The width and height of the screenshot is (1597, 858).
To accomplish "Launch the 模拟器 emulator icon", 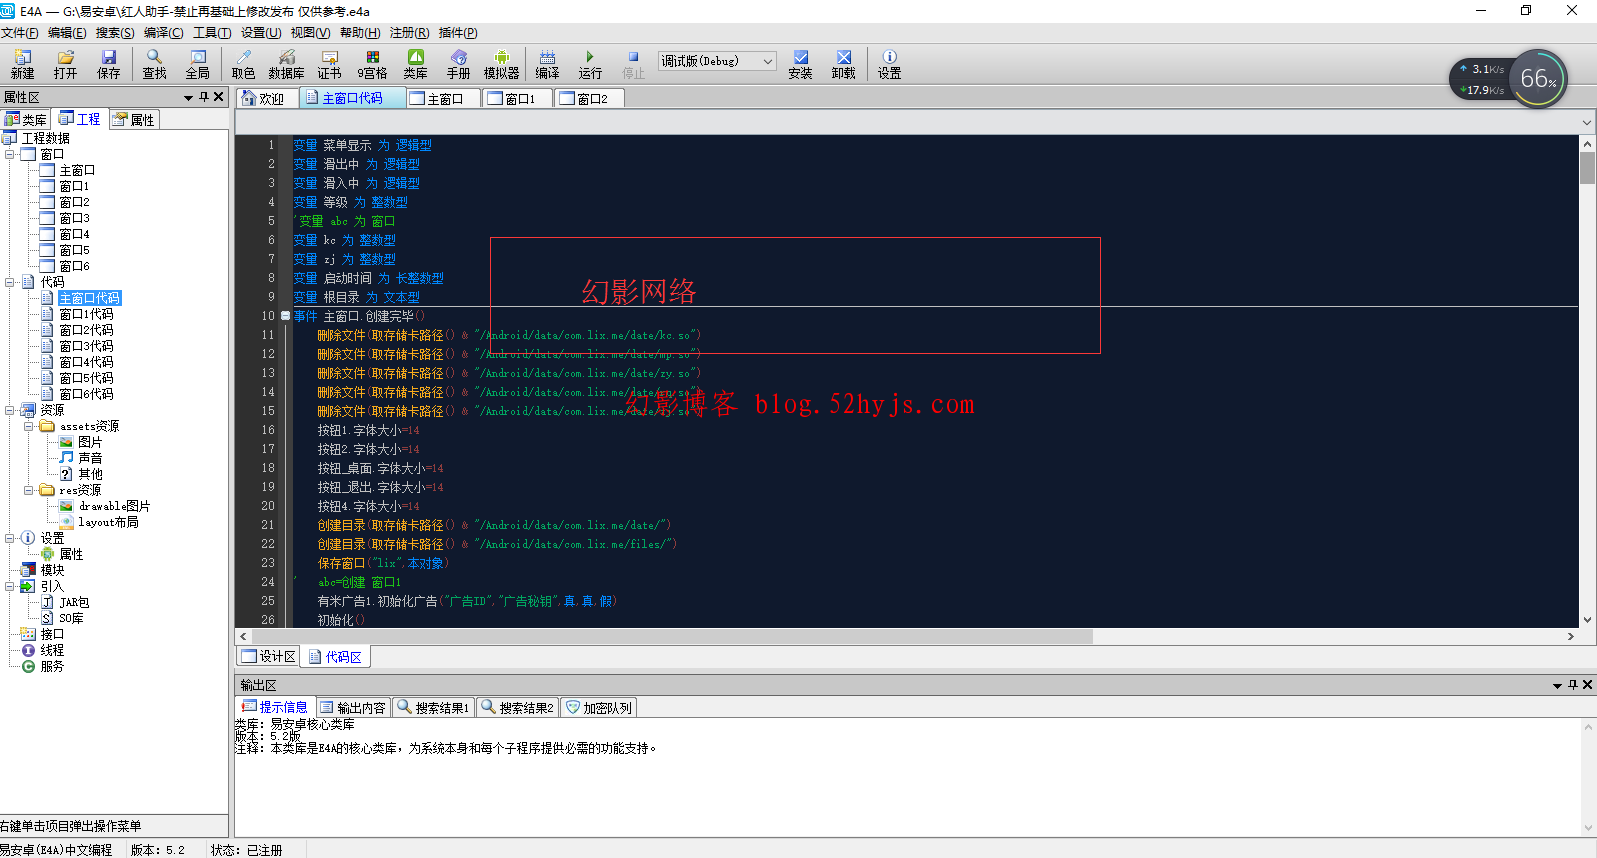I will point(501,64).
